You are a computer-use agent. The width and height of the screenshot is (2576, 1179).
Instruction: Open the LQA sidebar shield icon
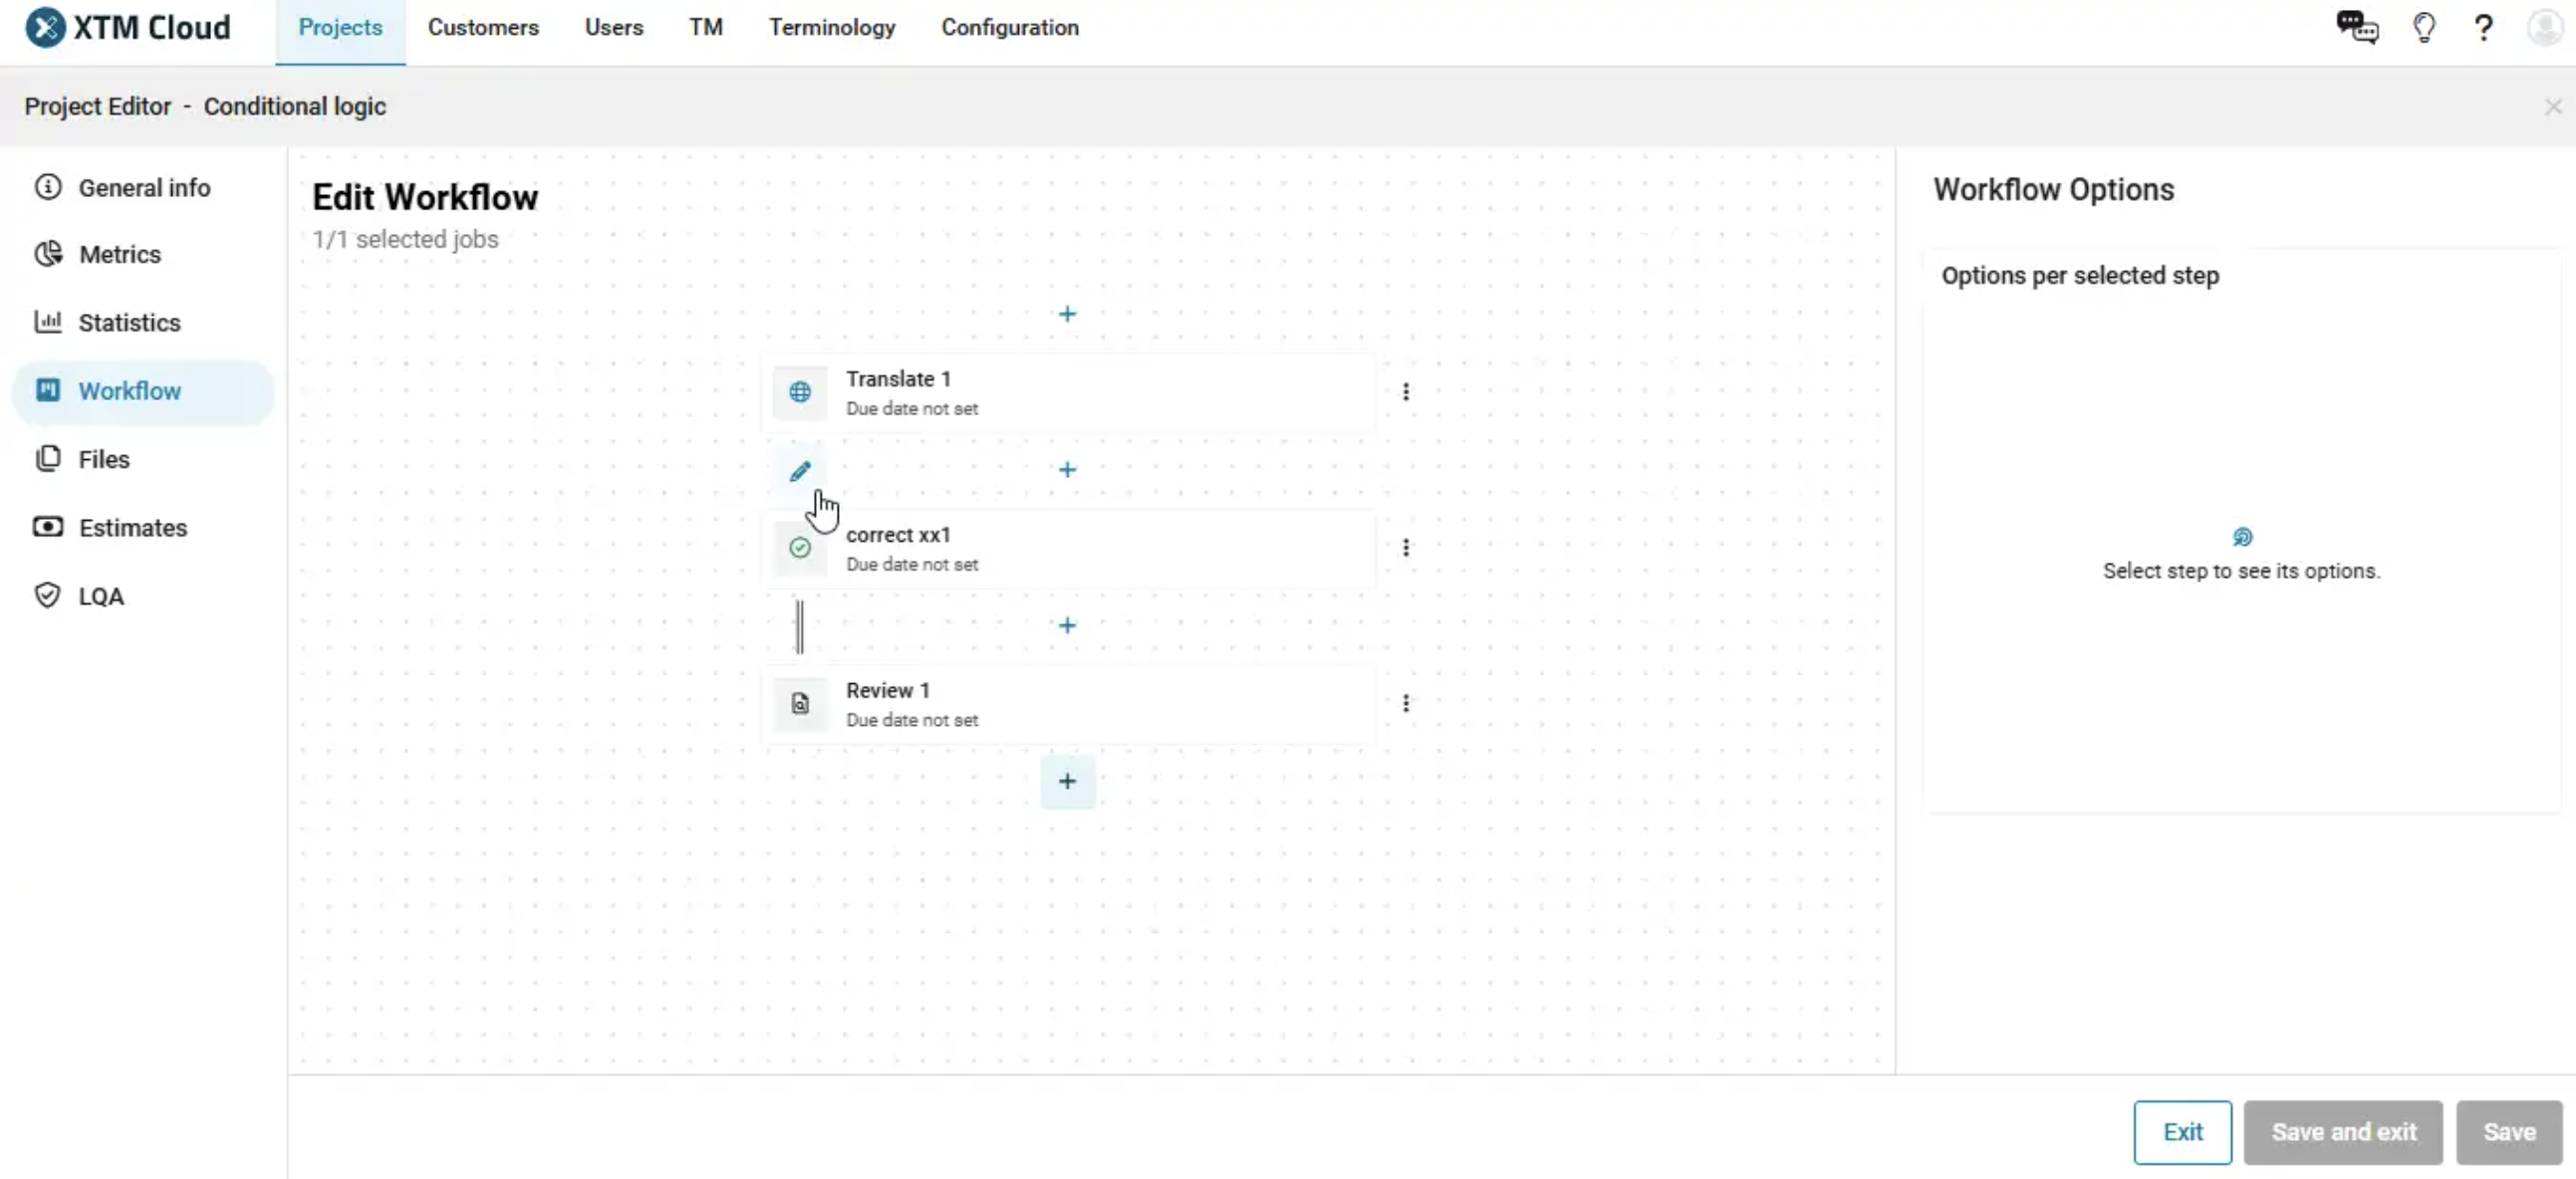pyautogui.click(x=47, y=594)
